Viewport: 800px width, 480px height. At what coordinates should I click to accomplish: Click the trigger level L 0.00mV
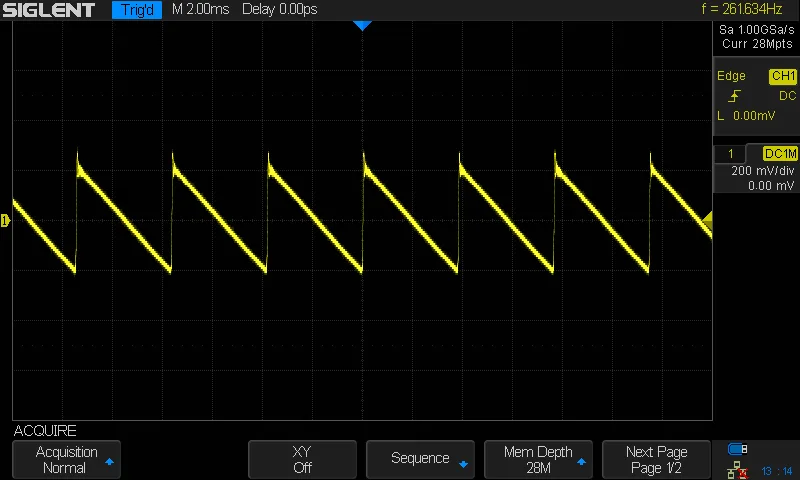pyautogui.click(x=746, y=116)
